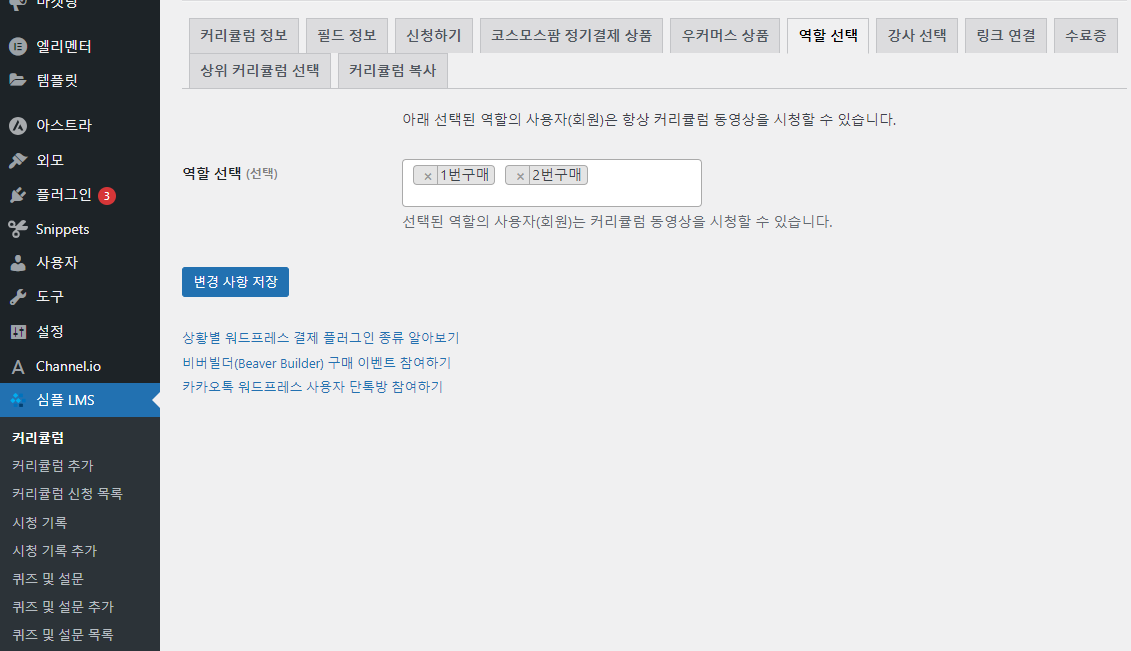Image resolution: width=1131 pixels, height=651 pixels.
Task: Click the Snippets scissors icon
Action: point(18,229)
